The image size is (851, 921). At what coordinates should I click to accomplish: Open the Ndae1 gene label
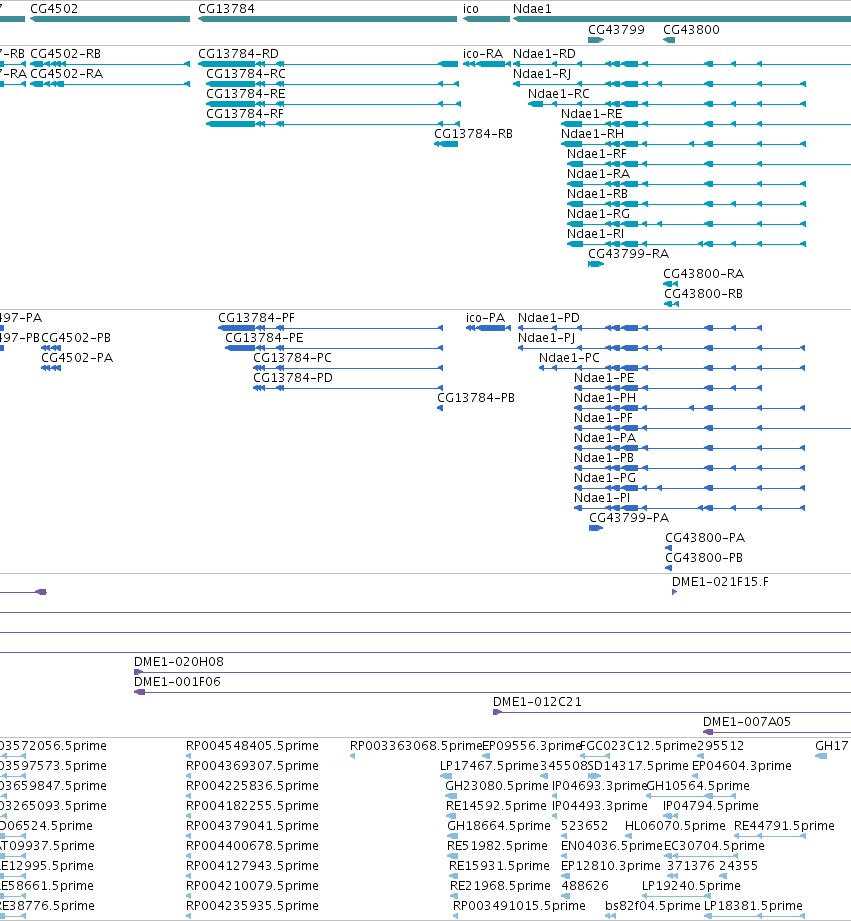click(x=532, y=9)
